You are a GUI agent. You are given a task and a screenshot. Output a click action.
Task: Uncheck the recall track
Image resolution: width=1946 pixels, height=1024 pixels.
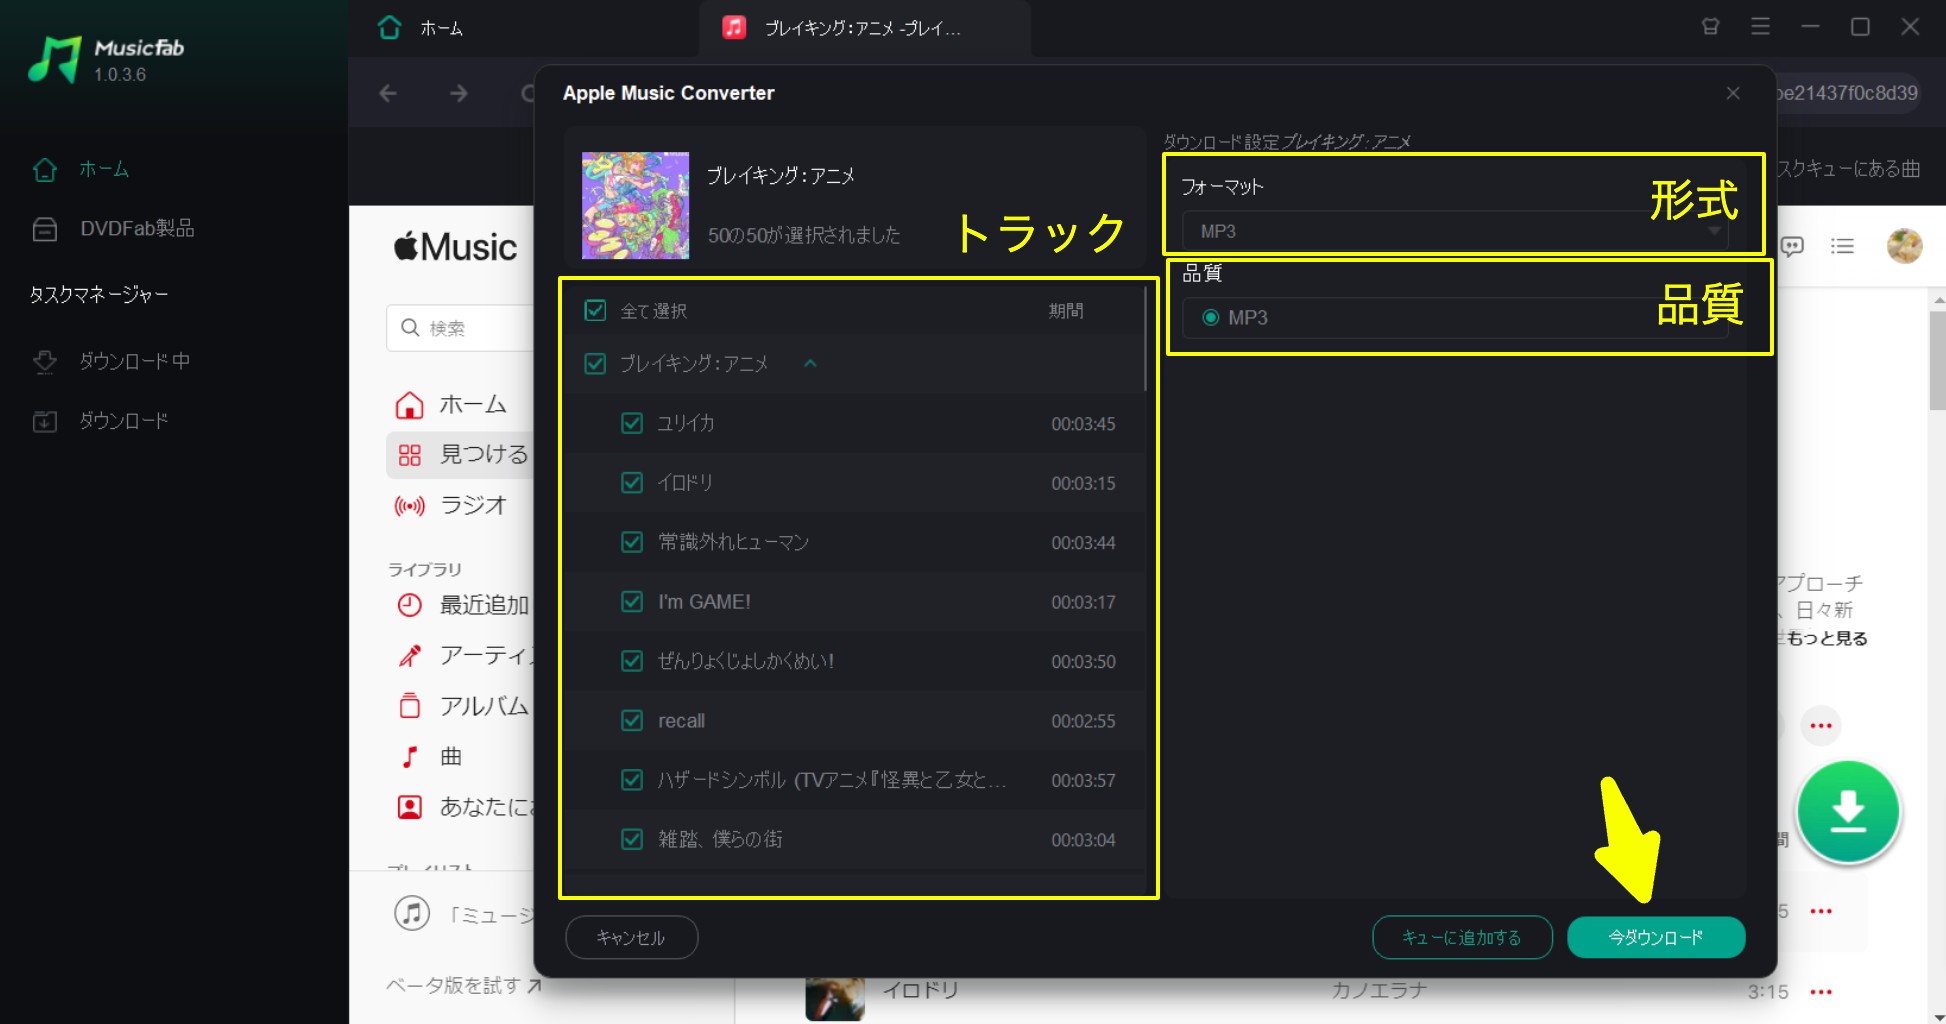[632, 720]
